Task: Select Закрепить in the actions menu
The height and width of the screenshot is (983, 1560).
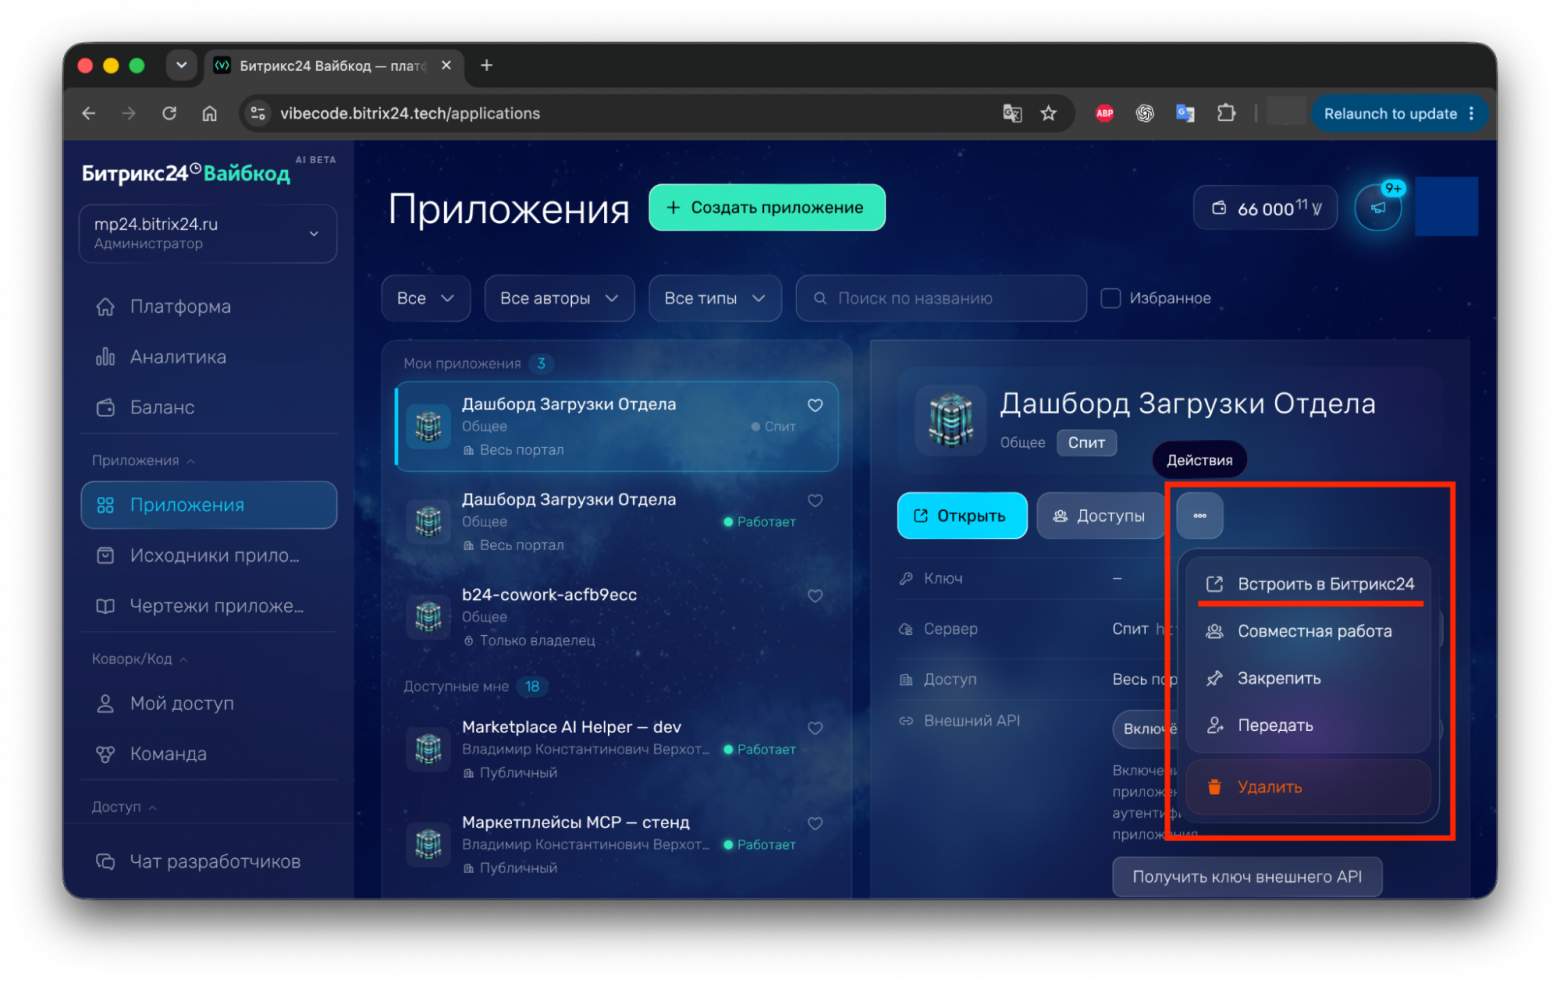Action: coord(1309,678)
